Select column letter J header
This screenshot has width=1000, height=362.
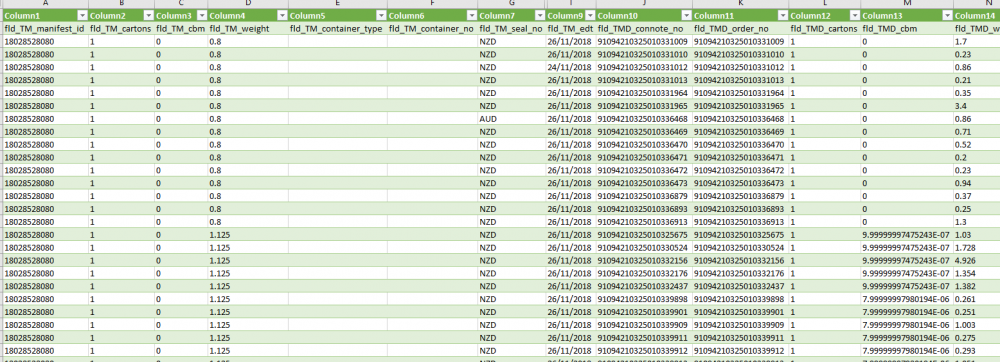(x=644, y=4)
